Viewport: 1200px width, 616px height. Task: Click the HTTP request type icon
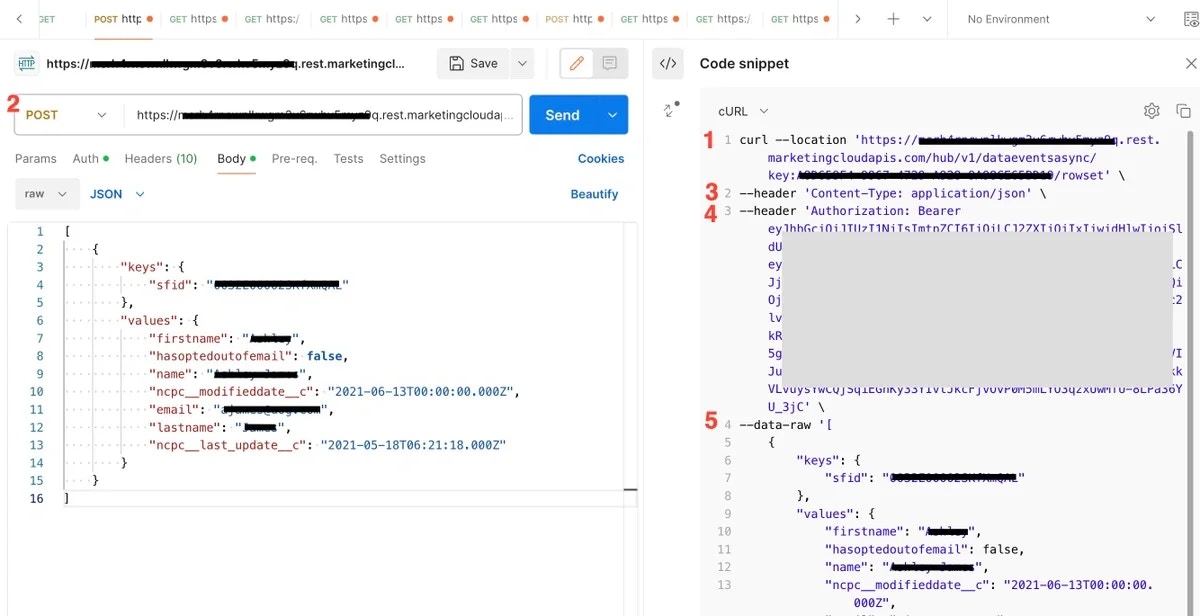tap(27, 64)
